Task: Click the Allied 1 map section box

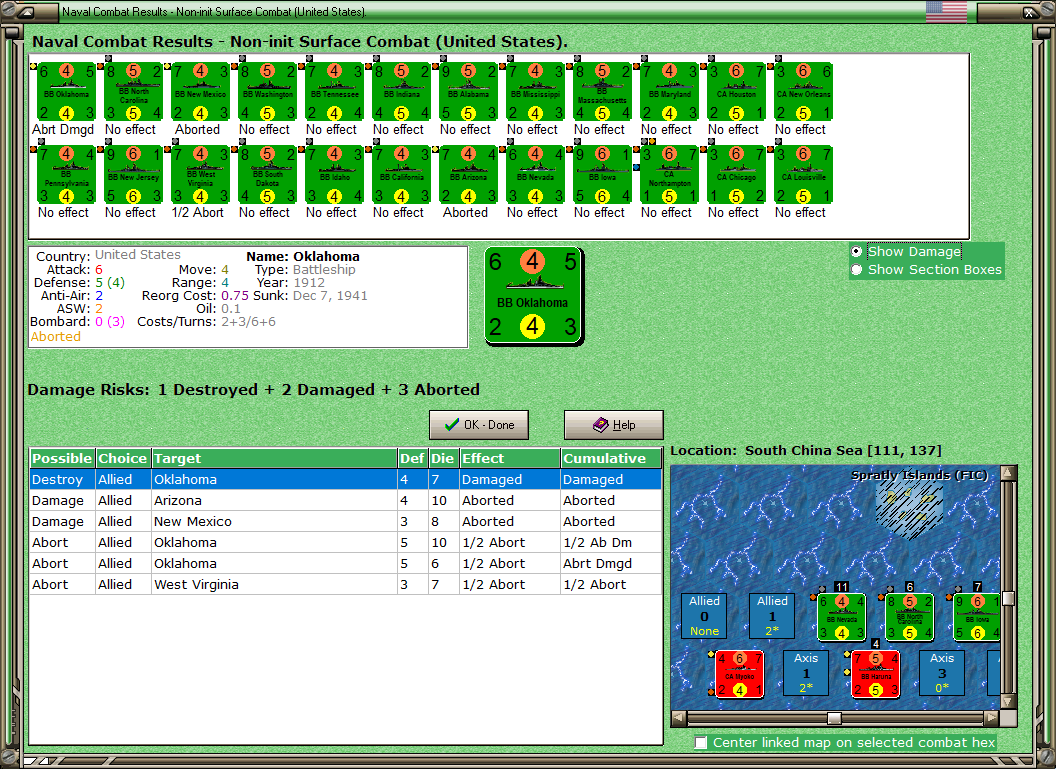Action: coord(772,615)
